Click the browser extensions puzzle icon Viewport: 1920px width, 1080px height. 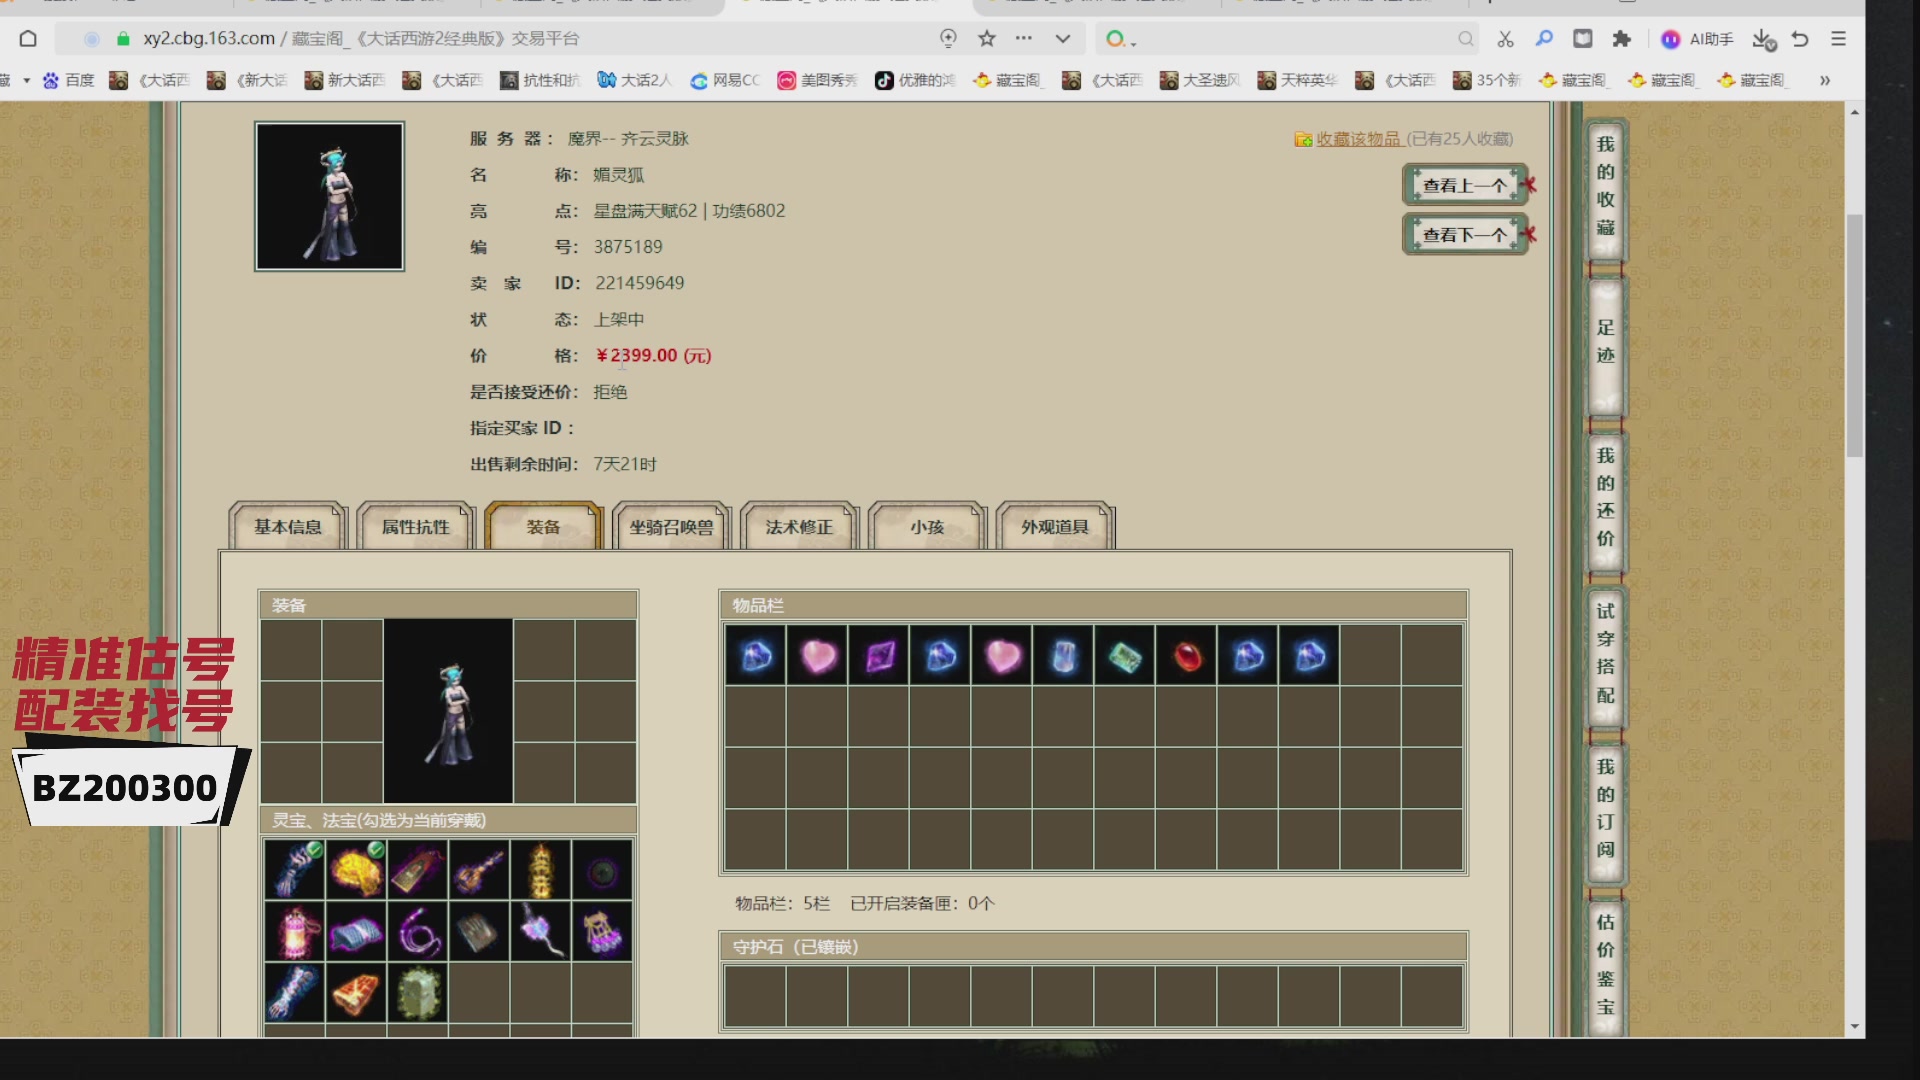click(1622, 39)
